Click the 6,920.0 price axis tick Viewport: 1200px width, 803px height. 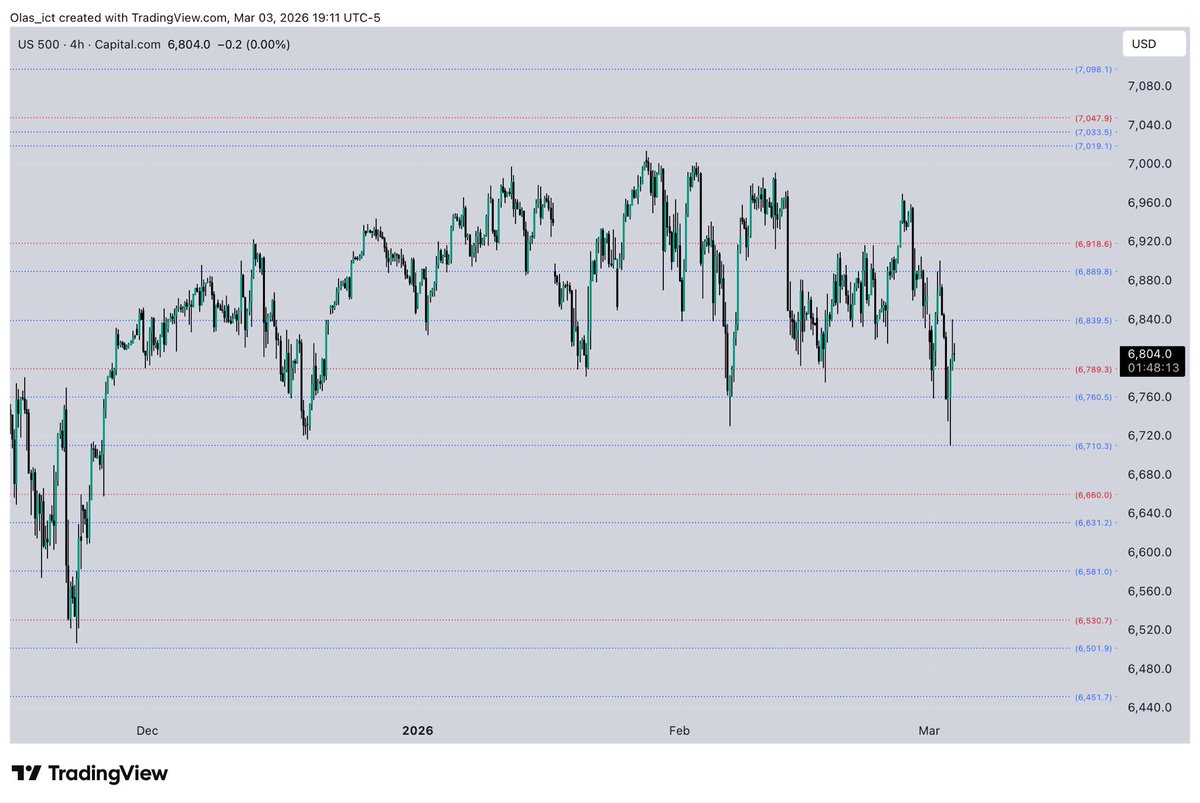click(x=1149, y=242)
